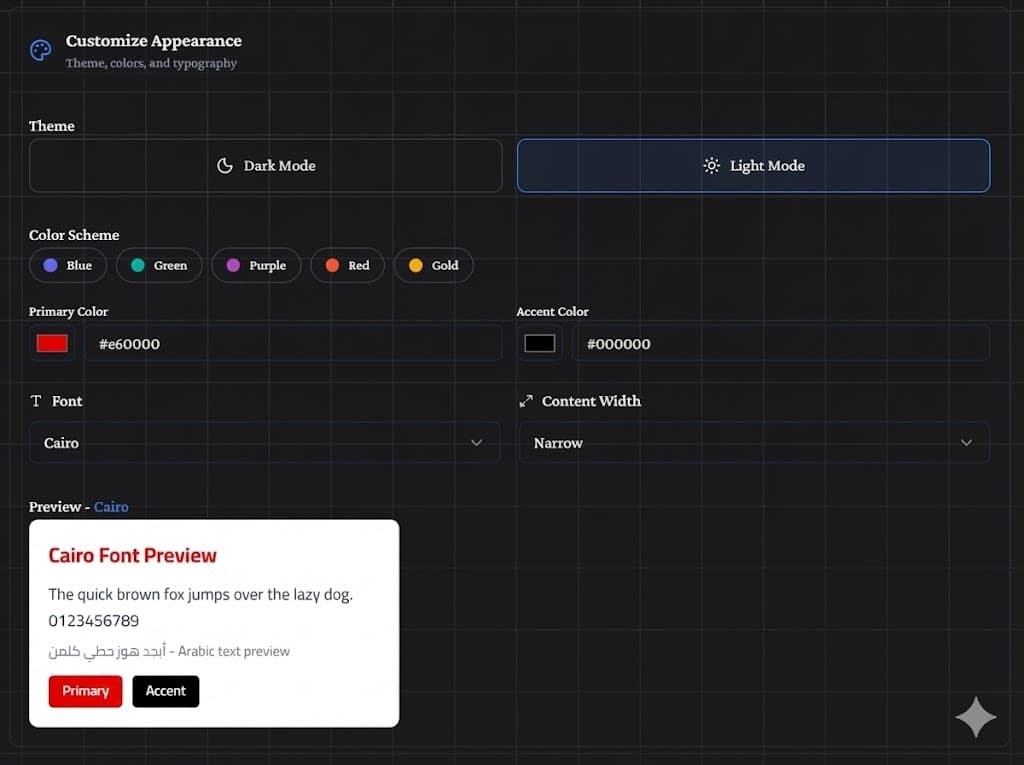This screenshot has height=765, width=1024.
Task: Open the black Accent Color swatch
Action: pyautogui.click(x=540, y=344)
